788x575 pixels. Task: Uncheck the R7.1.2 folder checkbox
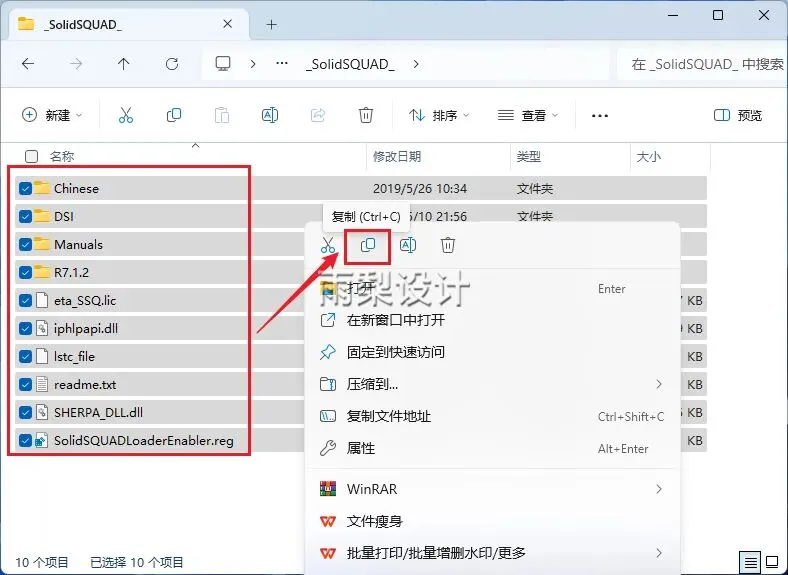point(25,272)
